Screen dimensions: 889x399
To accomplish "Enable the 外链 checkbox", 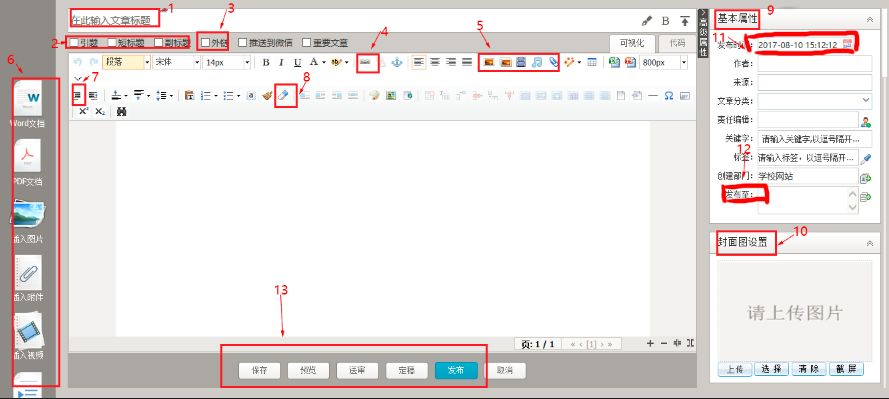I will click(x=205, y=42).
